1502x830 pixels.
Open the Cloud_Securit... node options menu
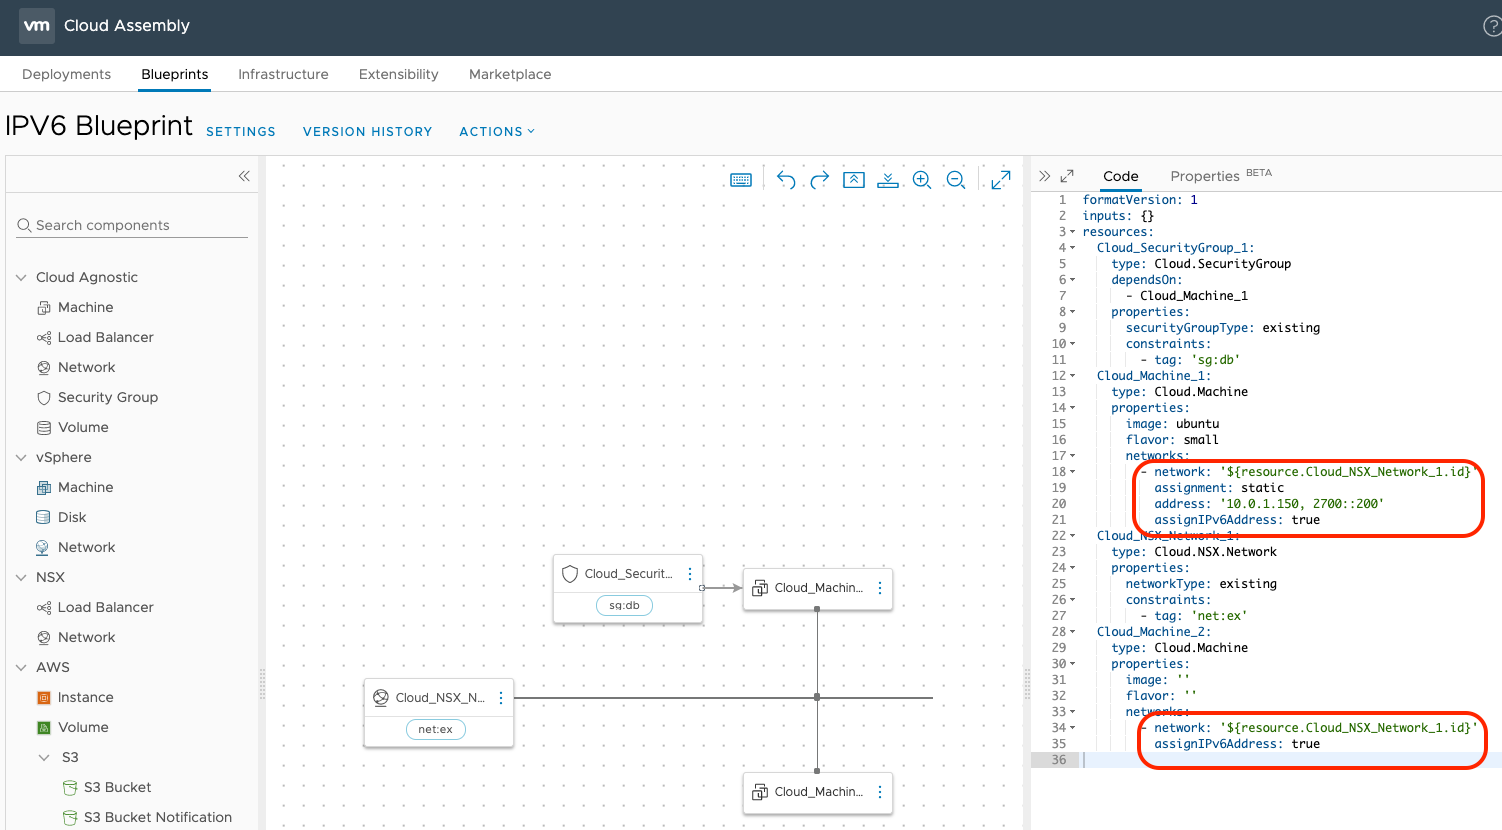click(690, 574)
